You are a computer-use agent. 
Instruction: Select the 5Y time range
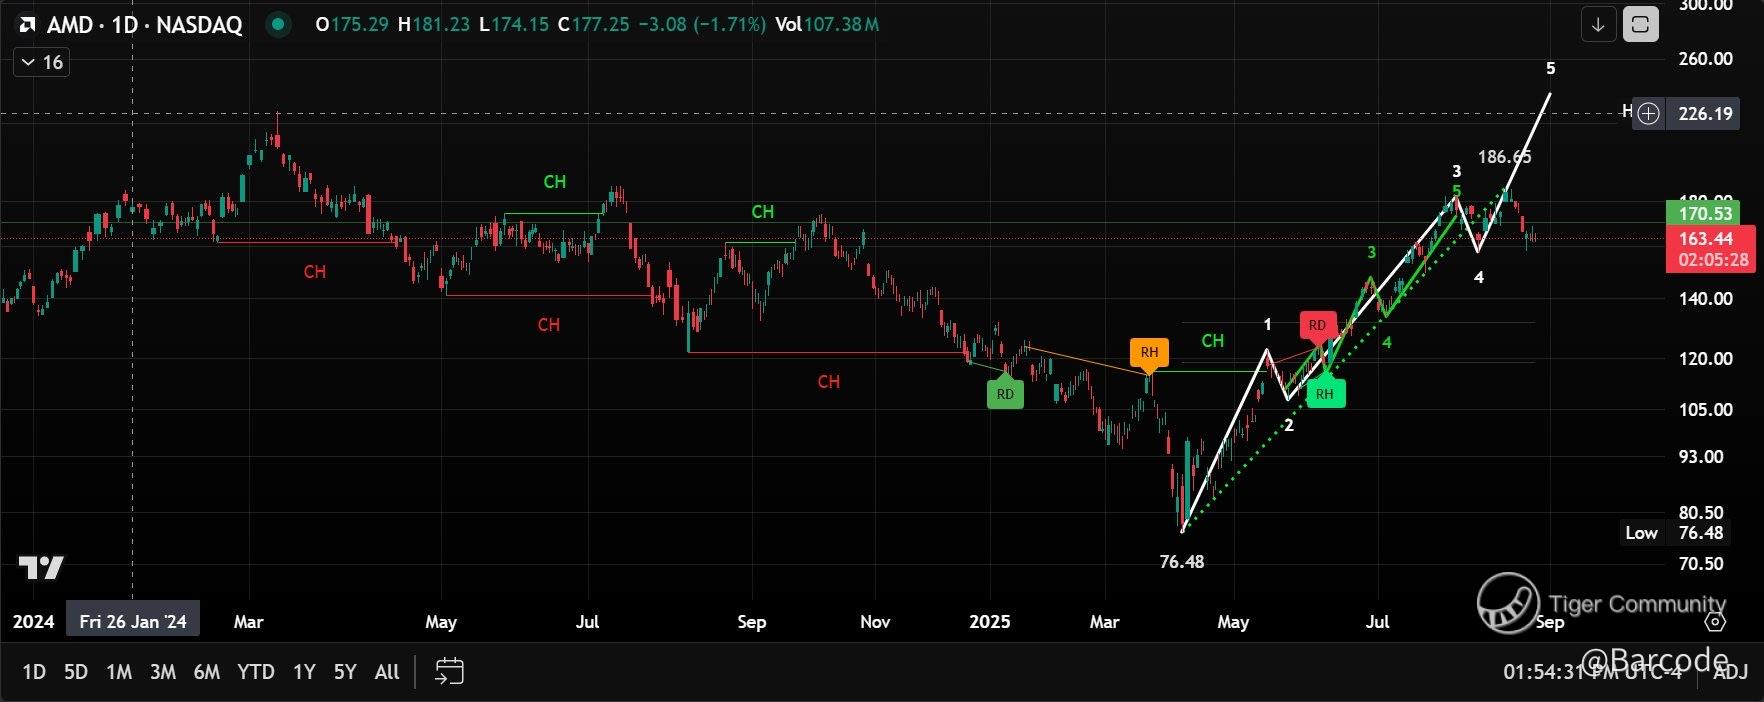(345, 672)
